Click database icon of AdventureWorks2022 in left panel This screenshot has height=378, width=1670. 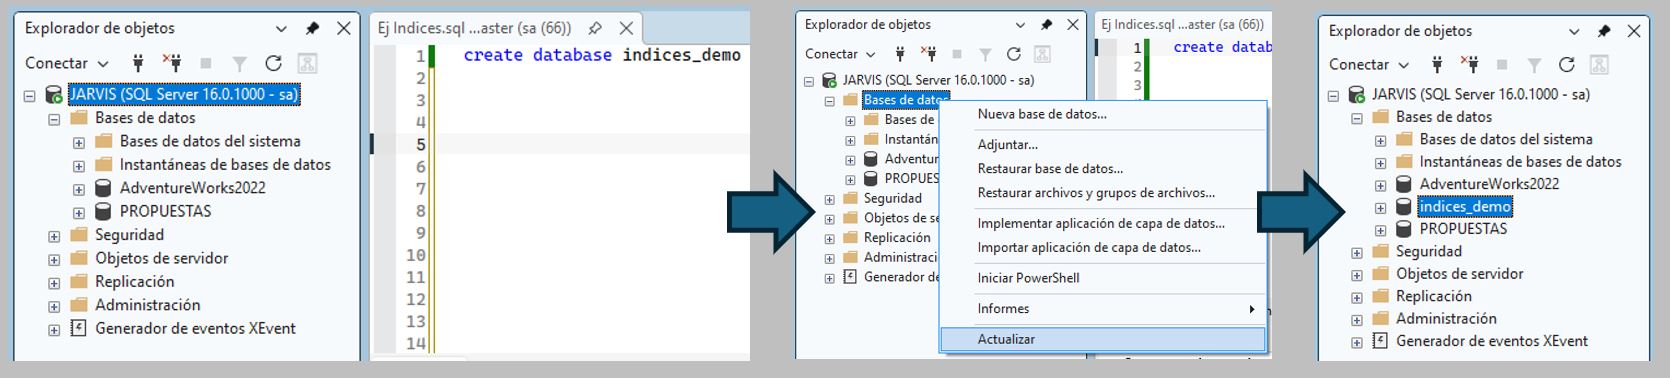point(103,188)
